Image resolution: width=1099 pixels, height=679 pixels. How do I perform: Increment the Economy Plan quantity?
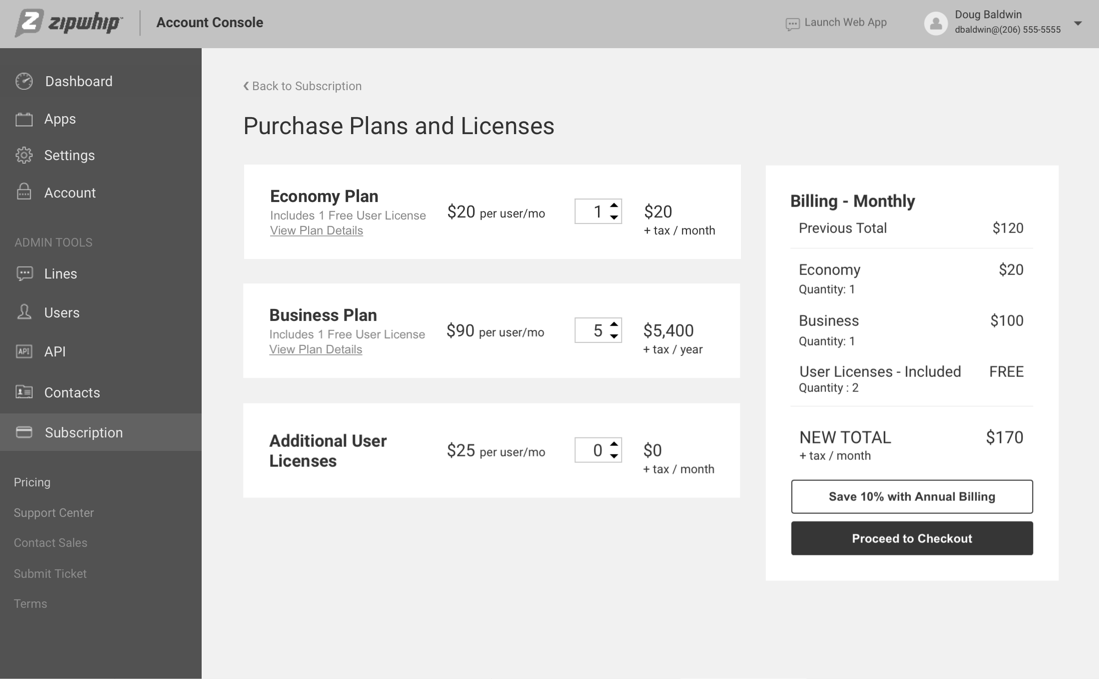click(613, 206)
